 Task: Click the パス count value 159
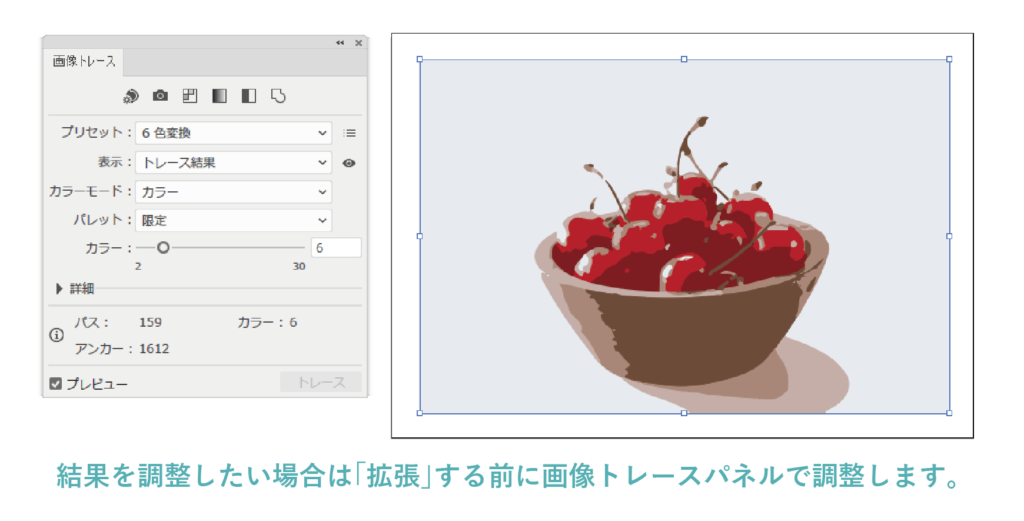pos(150,323)
